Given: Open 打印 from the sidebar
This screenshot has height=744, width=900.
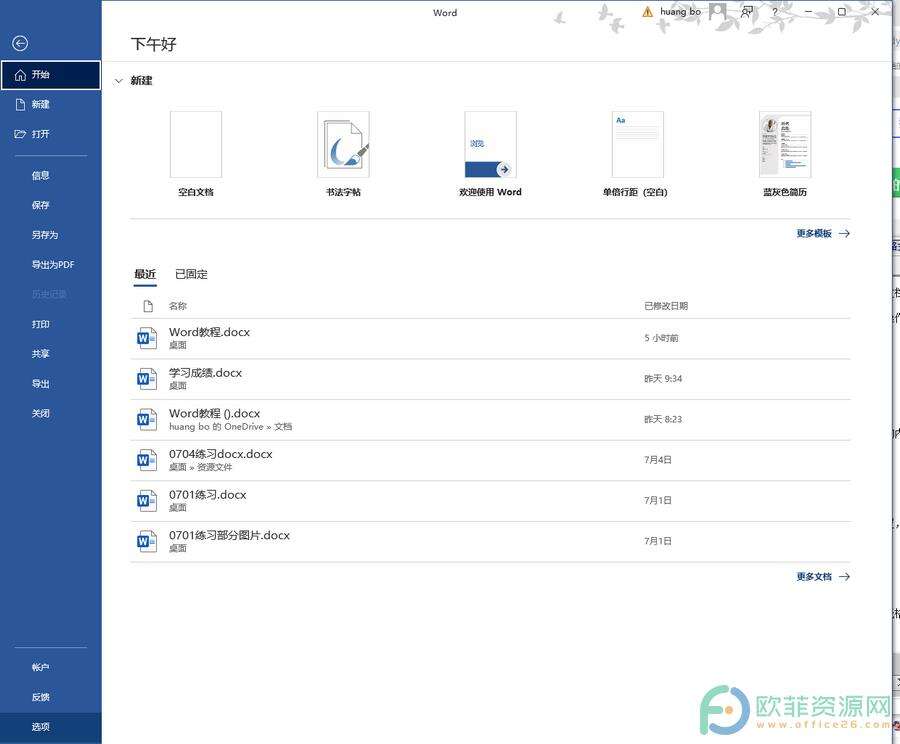Looking at the screenshot, I should [x=51, y=324].
